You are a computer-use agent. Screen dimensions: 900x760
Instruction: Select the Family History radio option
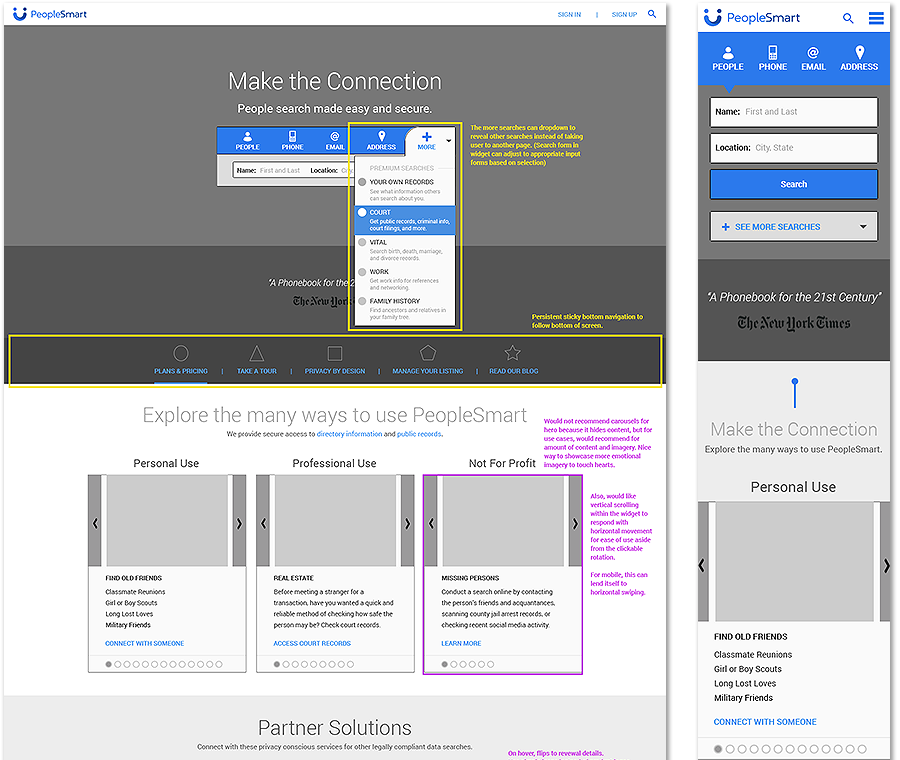pyautogui.click(x=362, y=301)
